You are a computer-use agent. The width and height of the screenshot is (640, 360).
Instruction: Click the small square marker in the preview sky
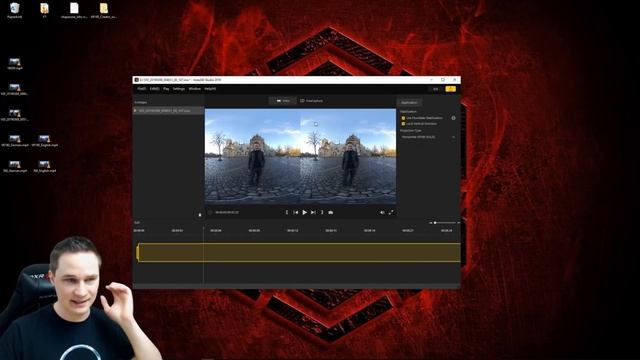(316, 124)
